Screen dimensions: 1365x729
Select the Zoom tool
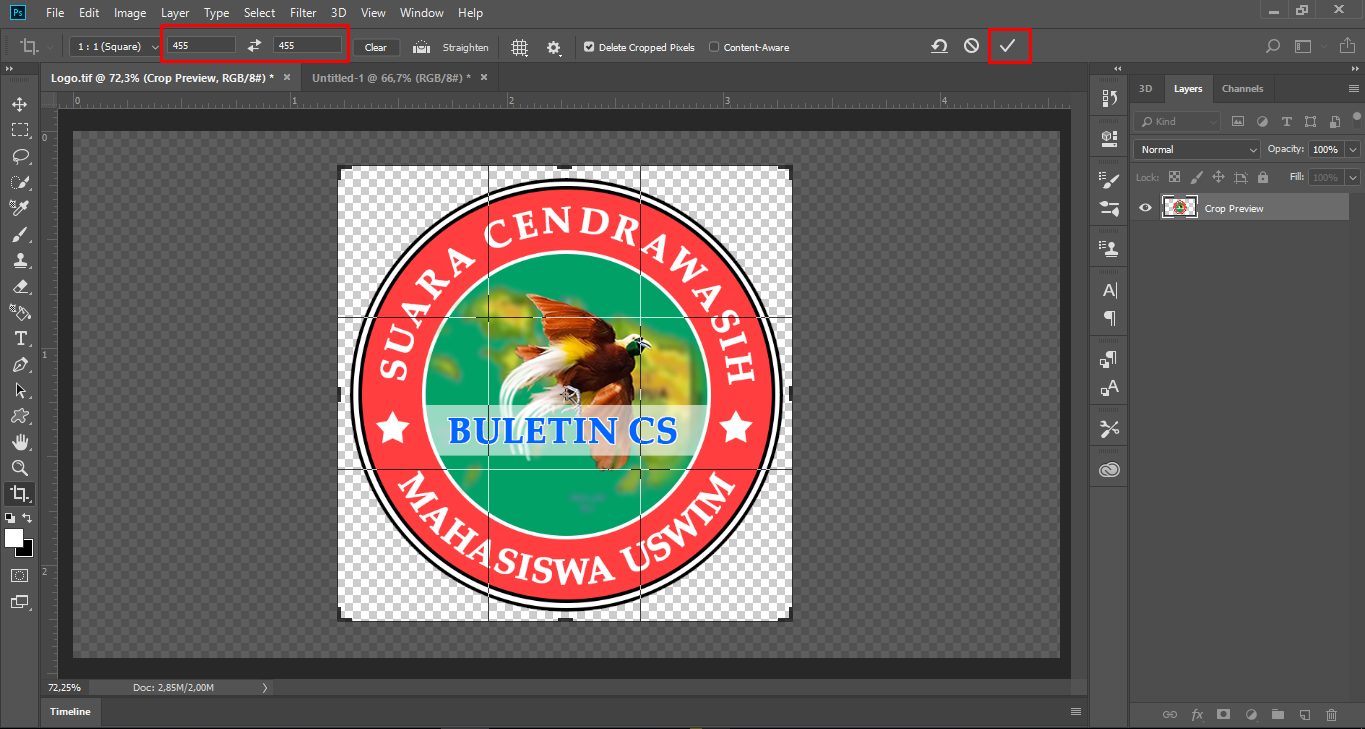click(x=19, y=468)
